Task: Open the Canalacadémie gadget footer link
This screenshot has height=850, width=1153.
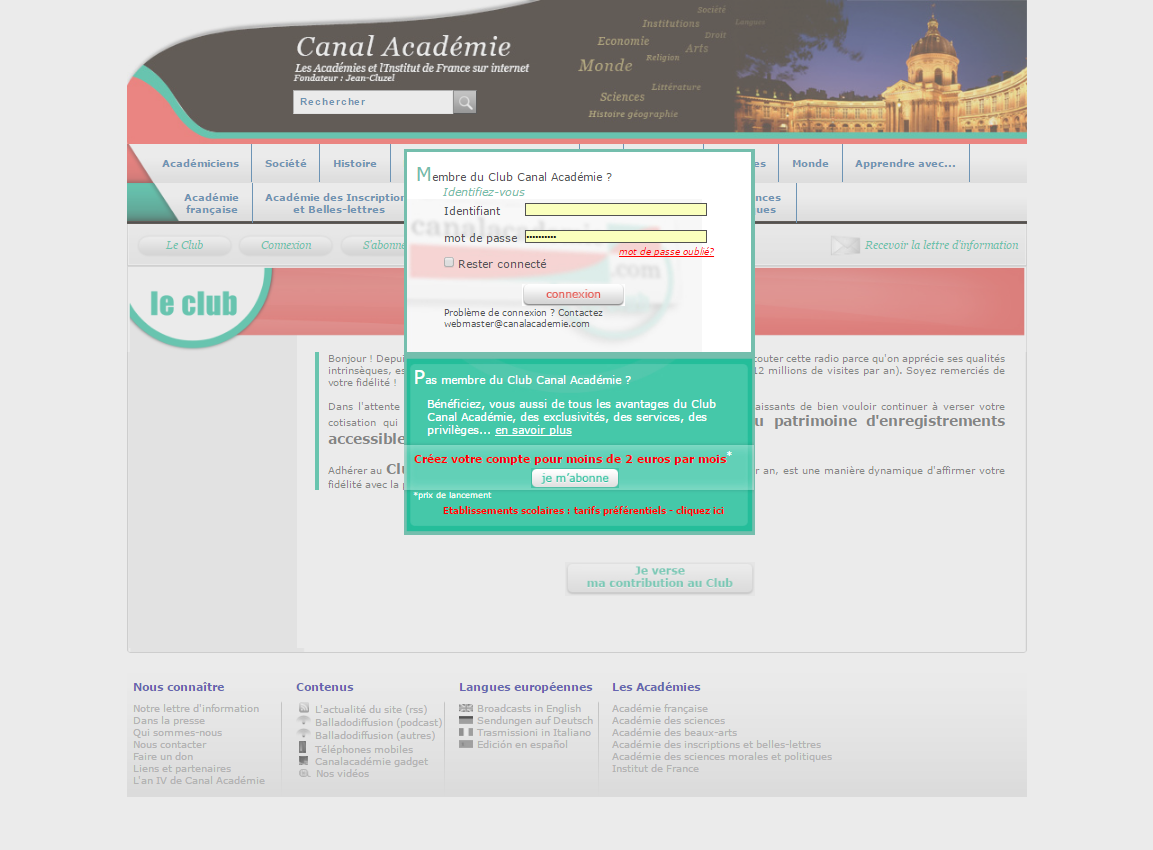Action: [x=371, y=762]
